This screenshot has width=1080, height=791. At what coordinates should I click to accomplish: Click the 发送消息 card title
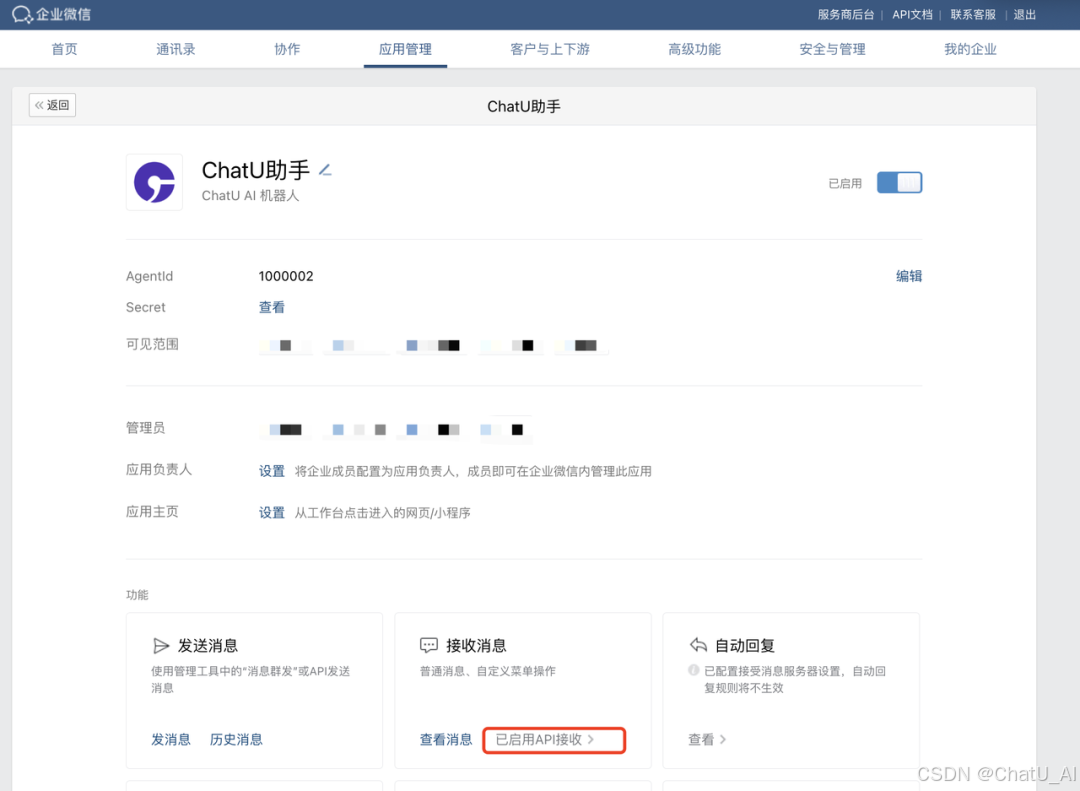click(x=208, y=646)
